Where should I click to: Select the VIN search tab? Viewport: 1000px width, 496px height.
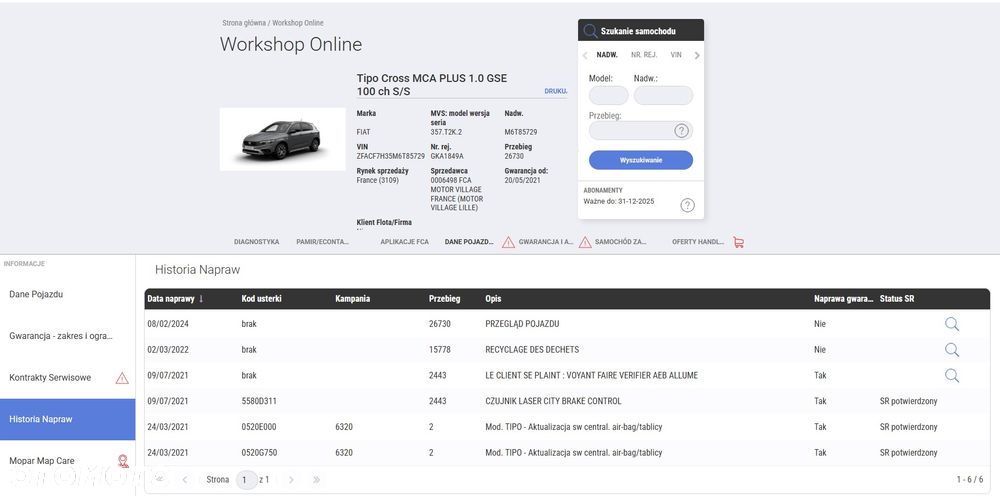click(x=676, y=55)
